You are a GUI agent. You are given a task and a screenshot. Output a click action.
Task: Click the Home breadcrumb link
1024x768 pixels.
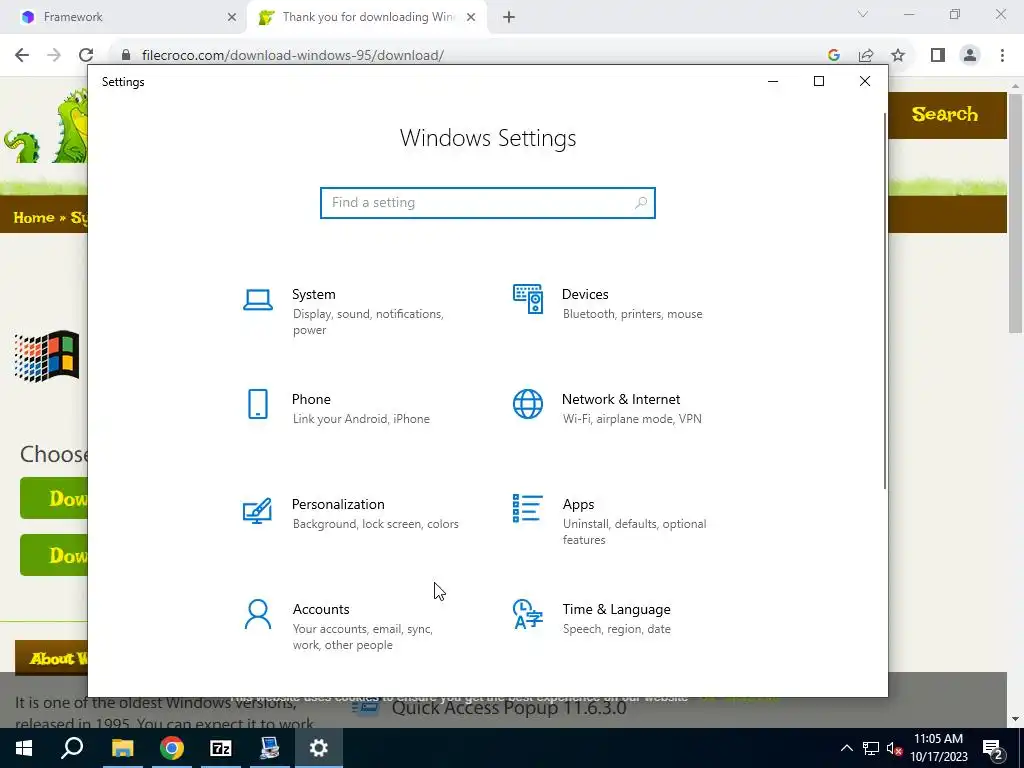pyautogui.click(x=34, y=217)
